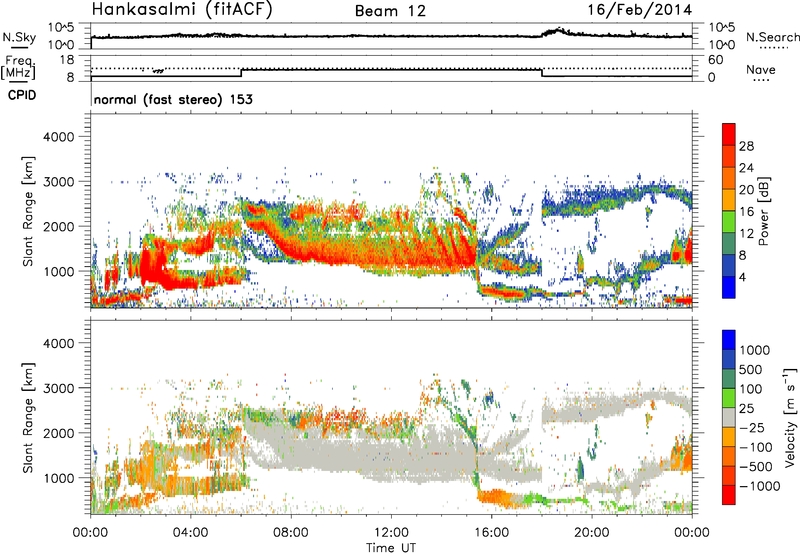800x554 pixels.
Task: Click the 12:00 time axis tick label
Action: [391, 533]
